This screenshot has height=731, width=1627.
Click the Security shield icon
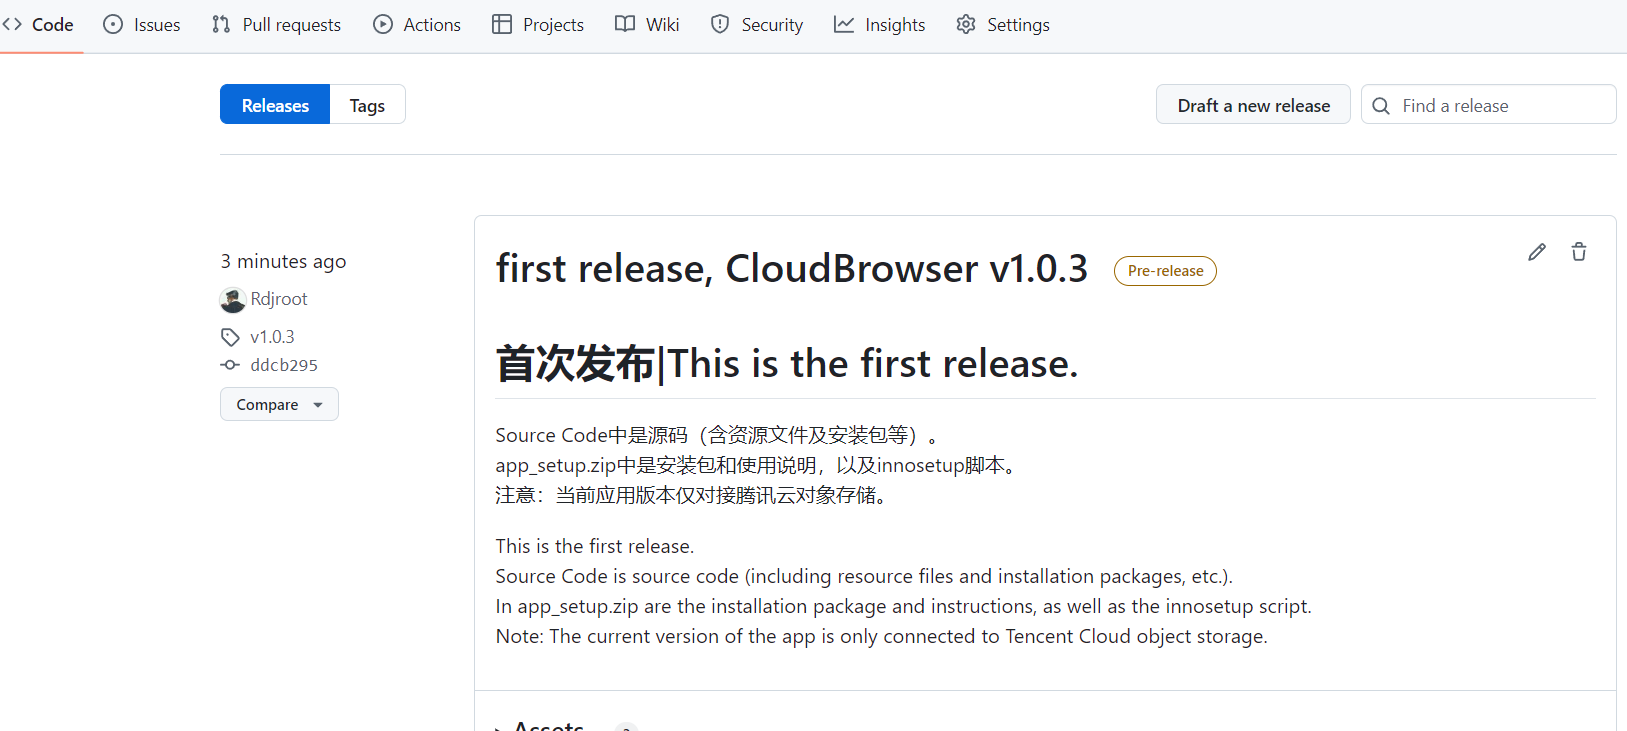720,24
